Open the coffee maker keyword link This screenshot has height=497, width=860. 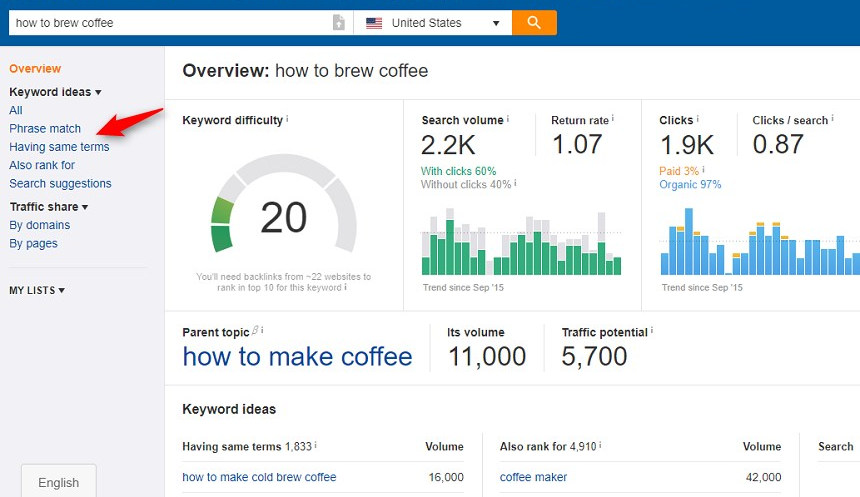pyautogui.click(x=533, y=477)
